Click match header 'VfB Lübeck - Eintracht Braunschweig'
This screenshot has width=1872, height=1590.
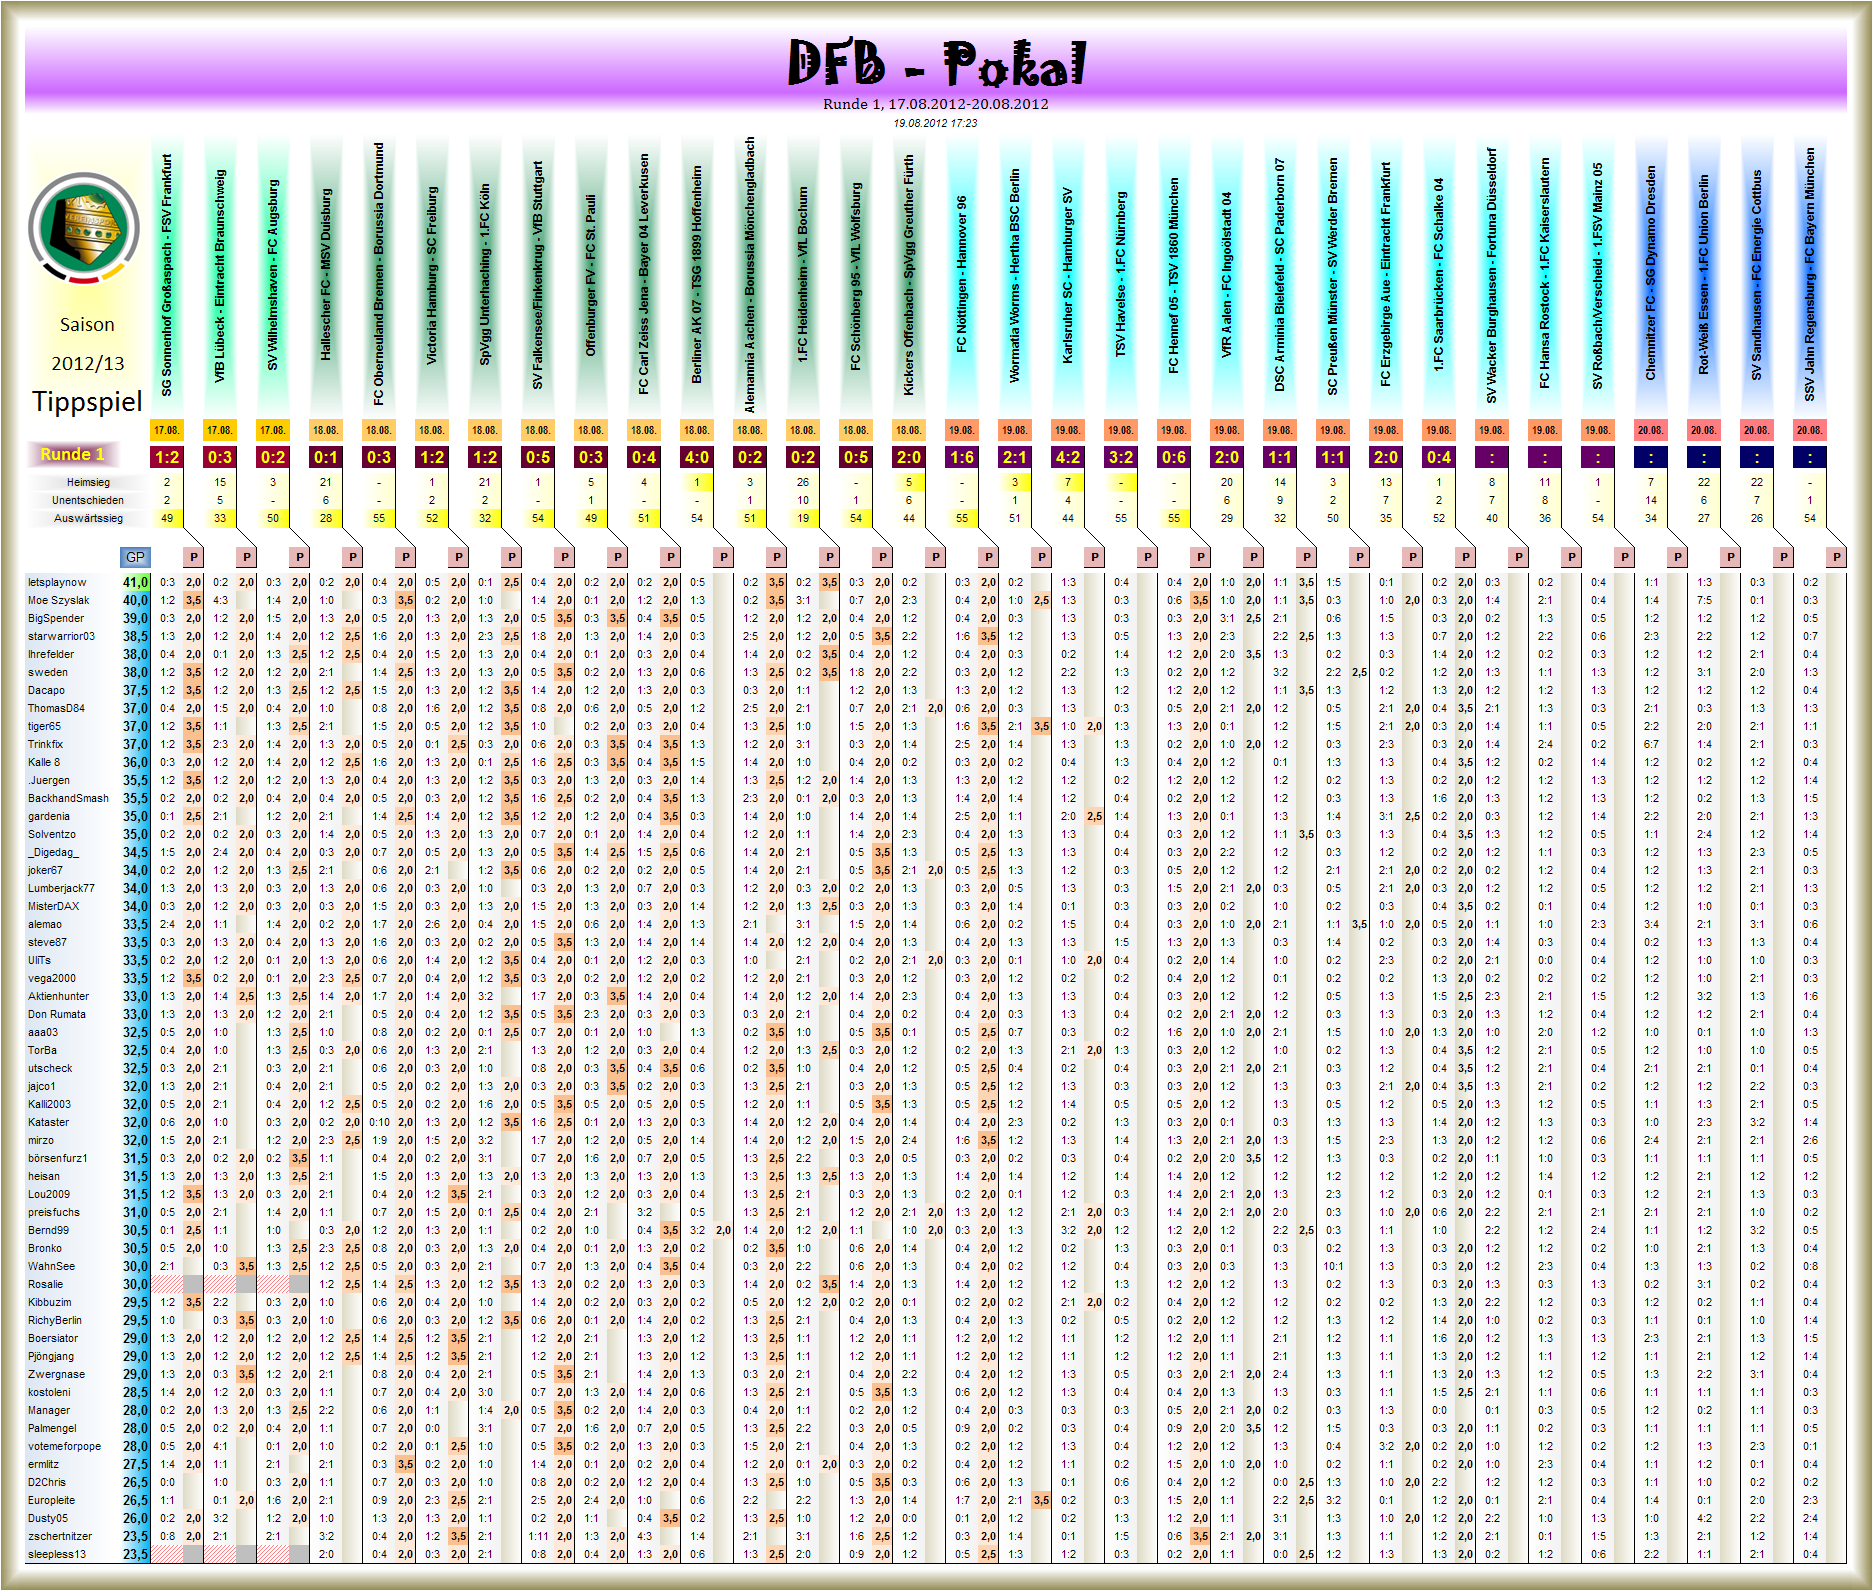pyautogui.click(x=219, y=275)
